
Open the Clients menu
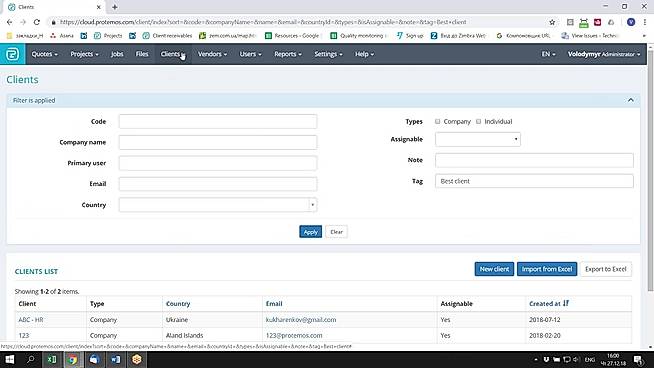pyautogui.click(x=173, y=54)
